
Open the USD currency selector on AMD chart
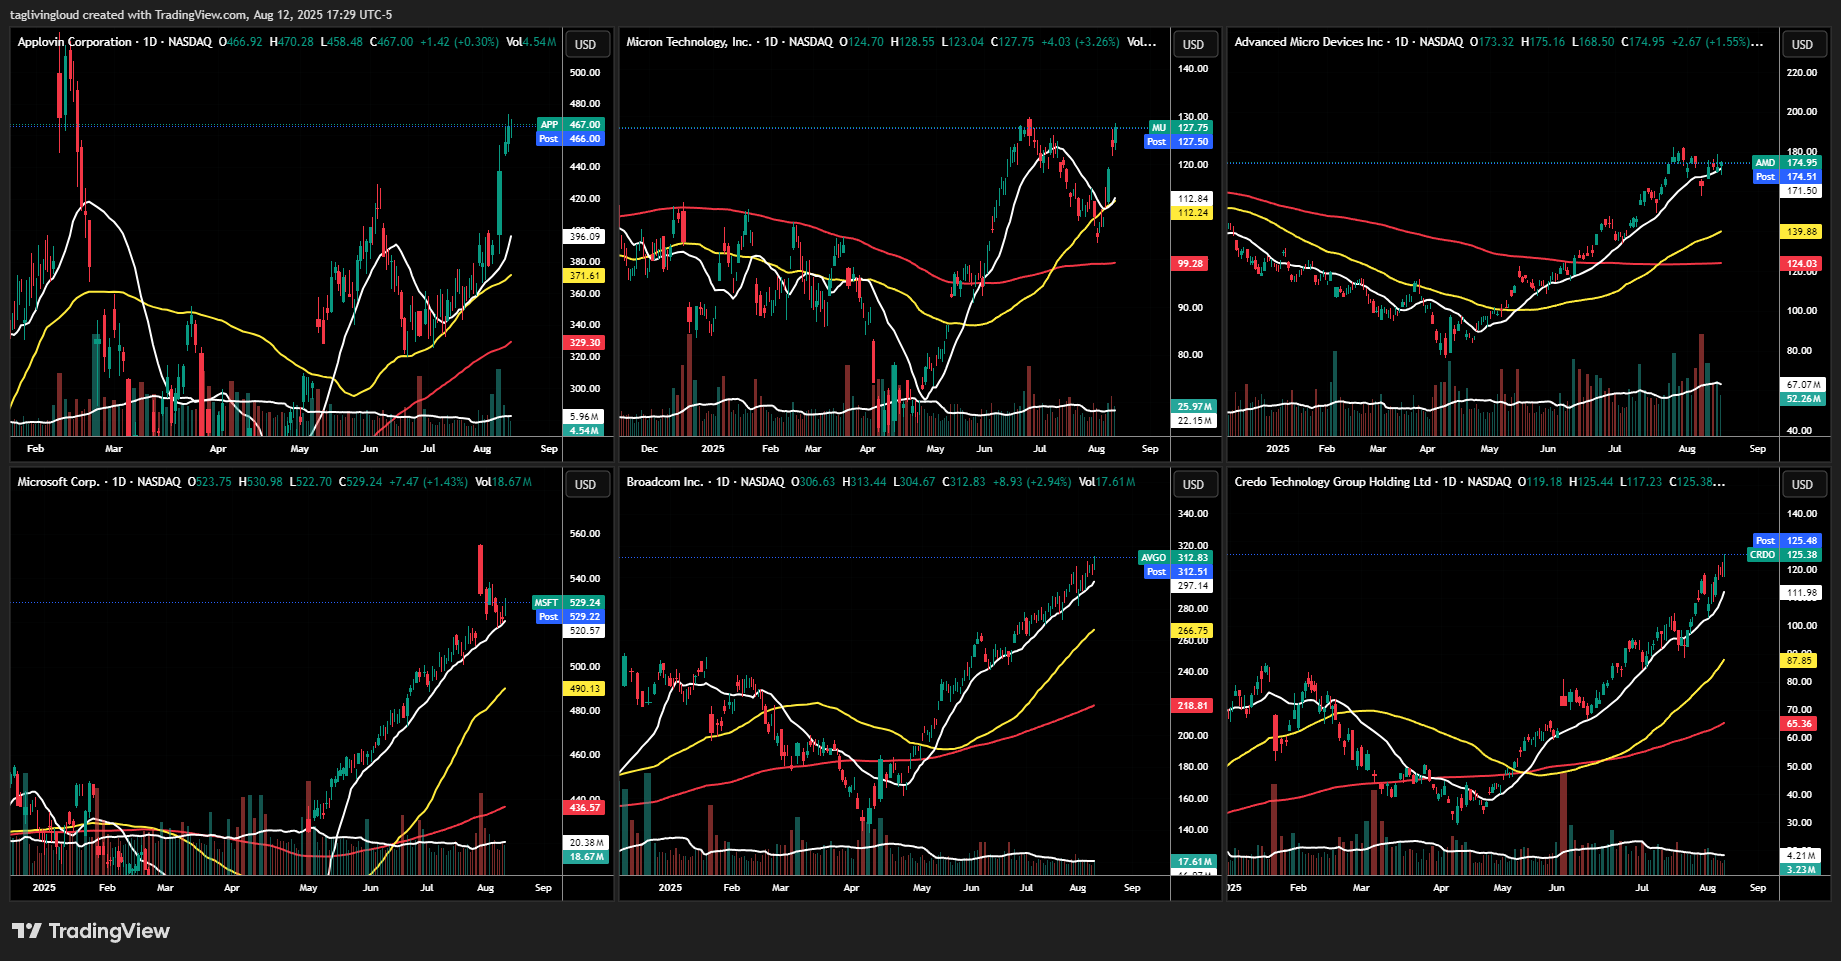1802,44
